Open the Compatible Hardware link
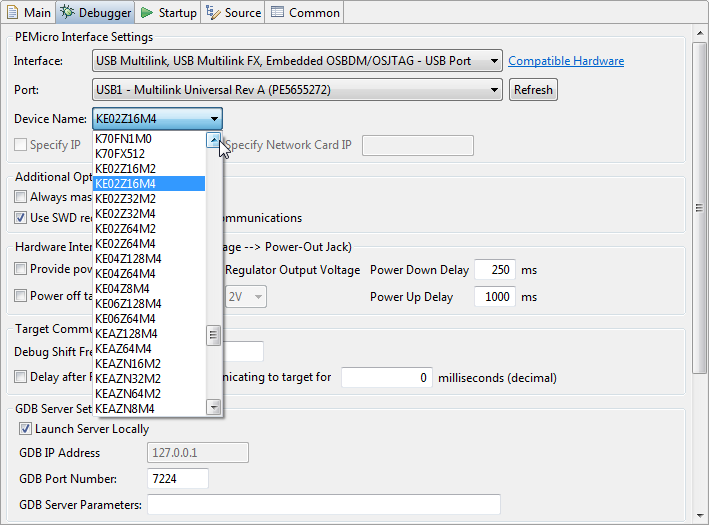This screenshot has height=525, width=709. [566, 61]
